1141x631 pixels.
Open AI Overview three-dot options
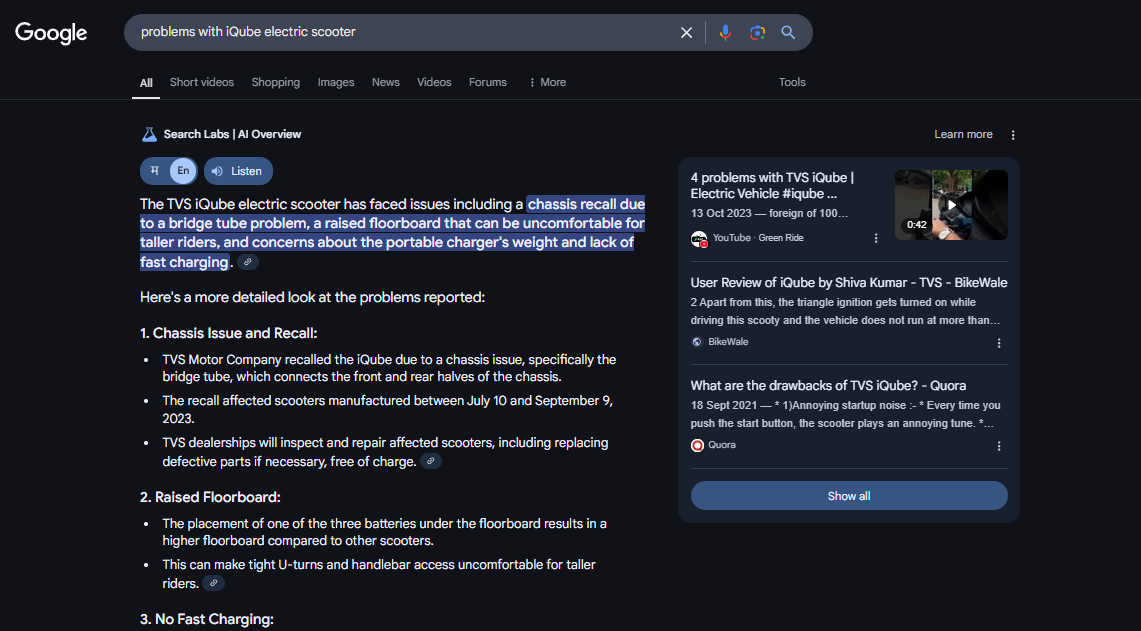pos(1013,135)
